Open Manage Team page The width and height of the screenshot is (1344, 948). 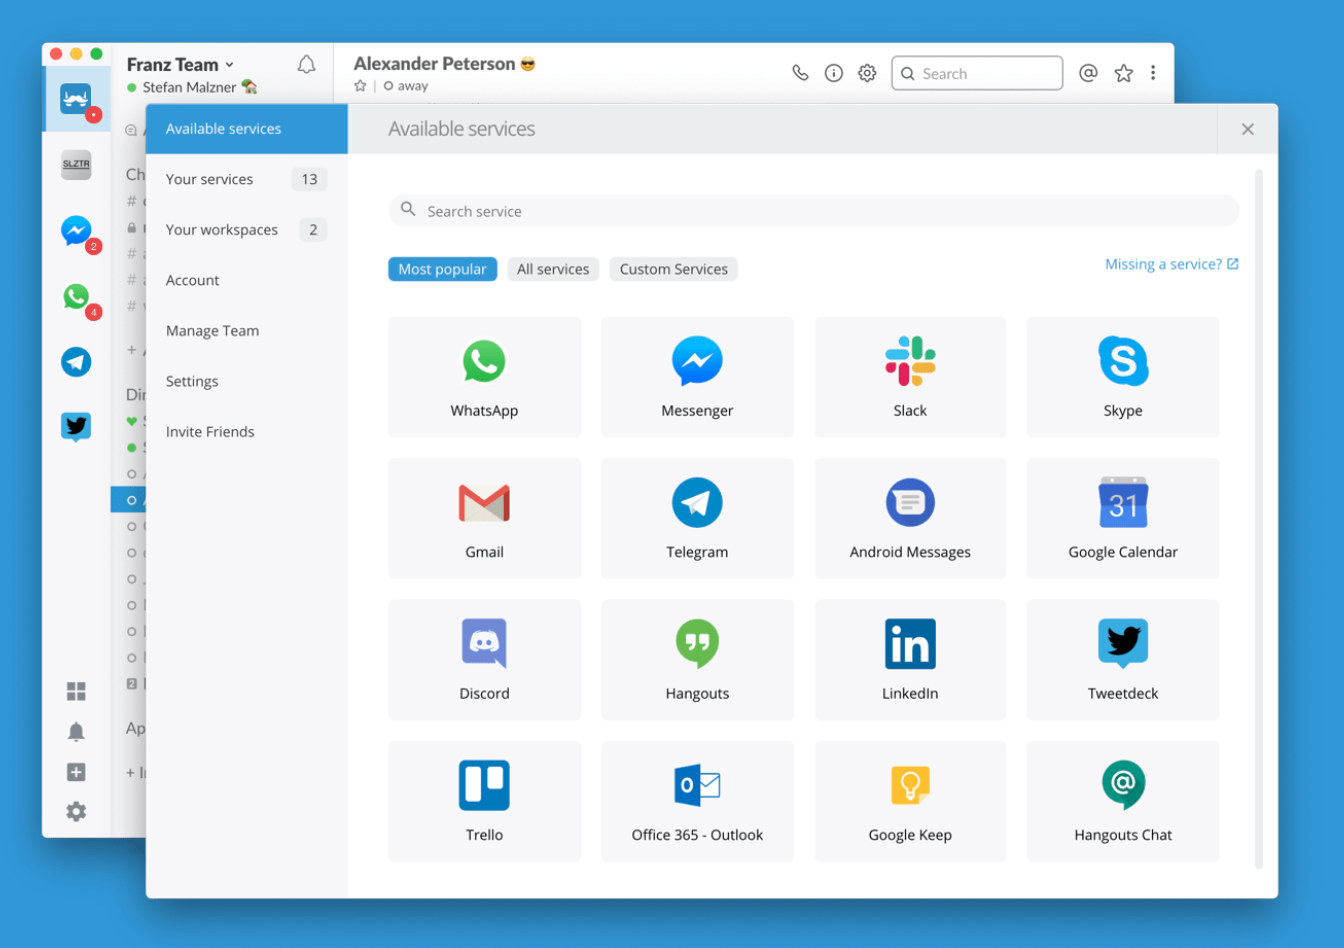[x=247, y=331]
